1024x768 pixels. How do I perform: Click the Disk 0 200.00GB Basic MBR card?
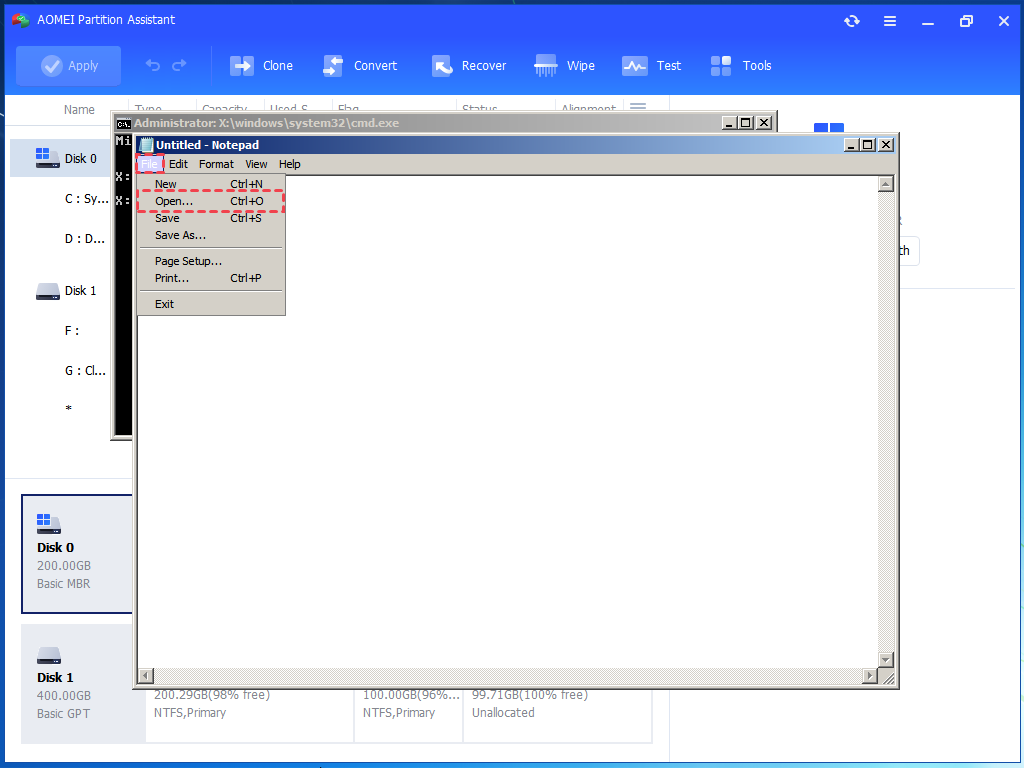tap(77, 554)
